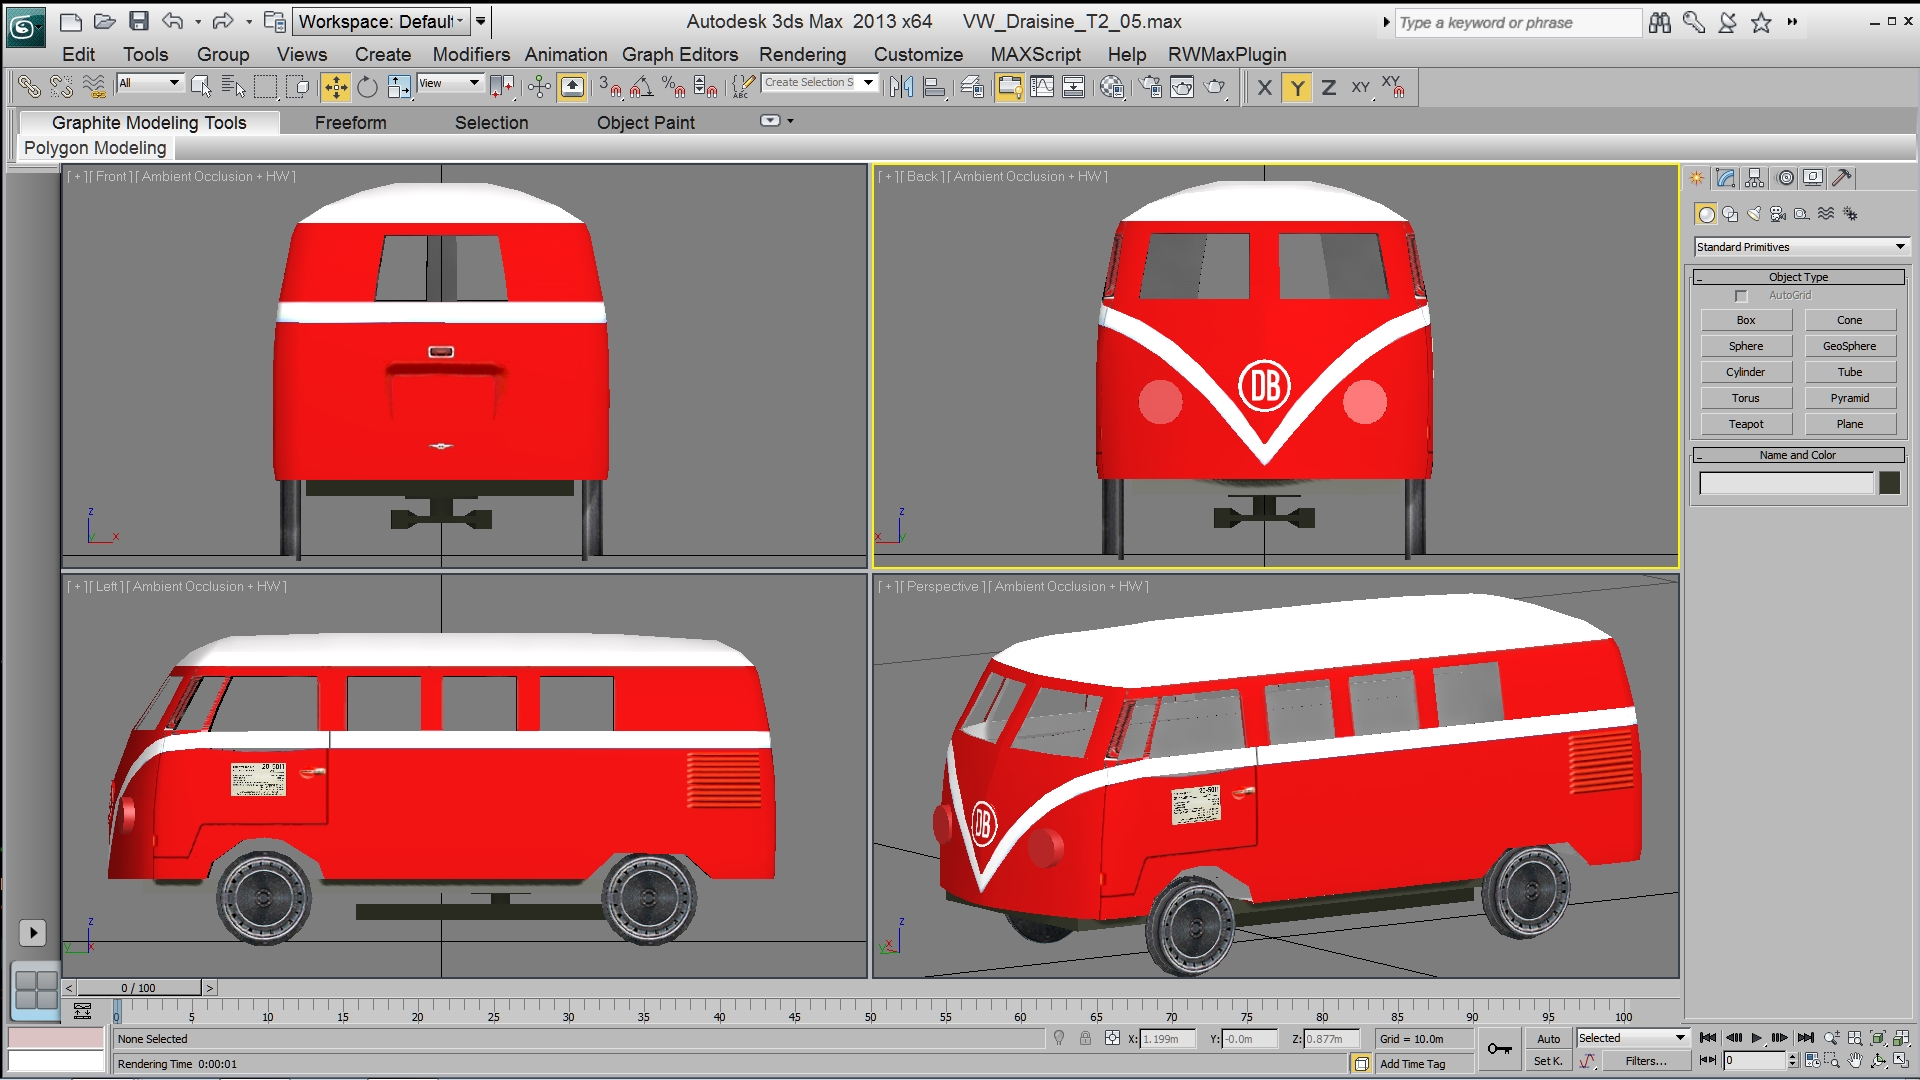Image resolution: width=1920 pixels, height=1080 pixels.
Task: Expand the Standard Primitives dropdown
Action: 1800,247
